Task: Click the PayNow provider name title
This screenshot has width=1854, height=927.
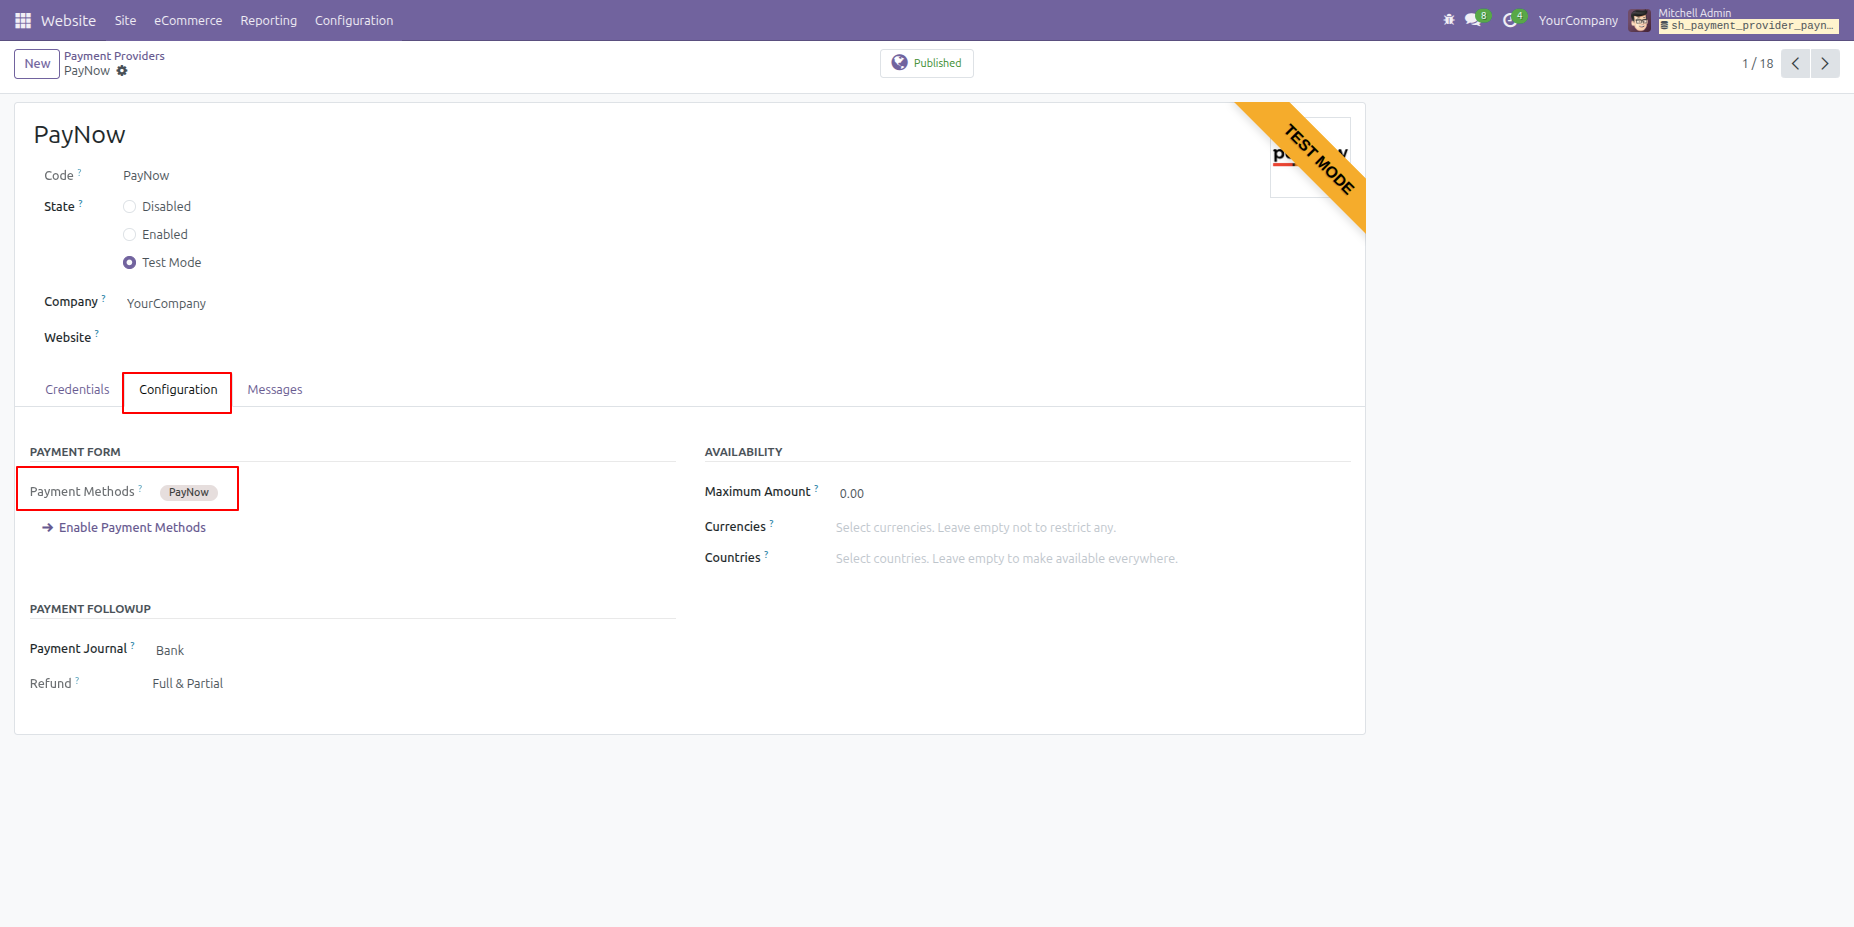Action: pos(80,135)
